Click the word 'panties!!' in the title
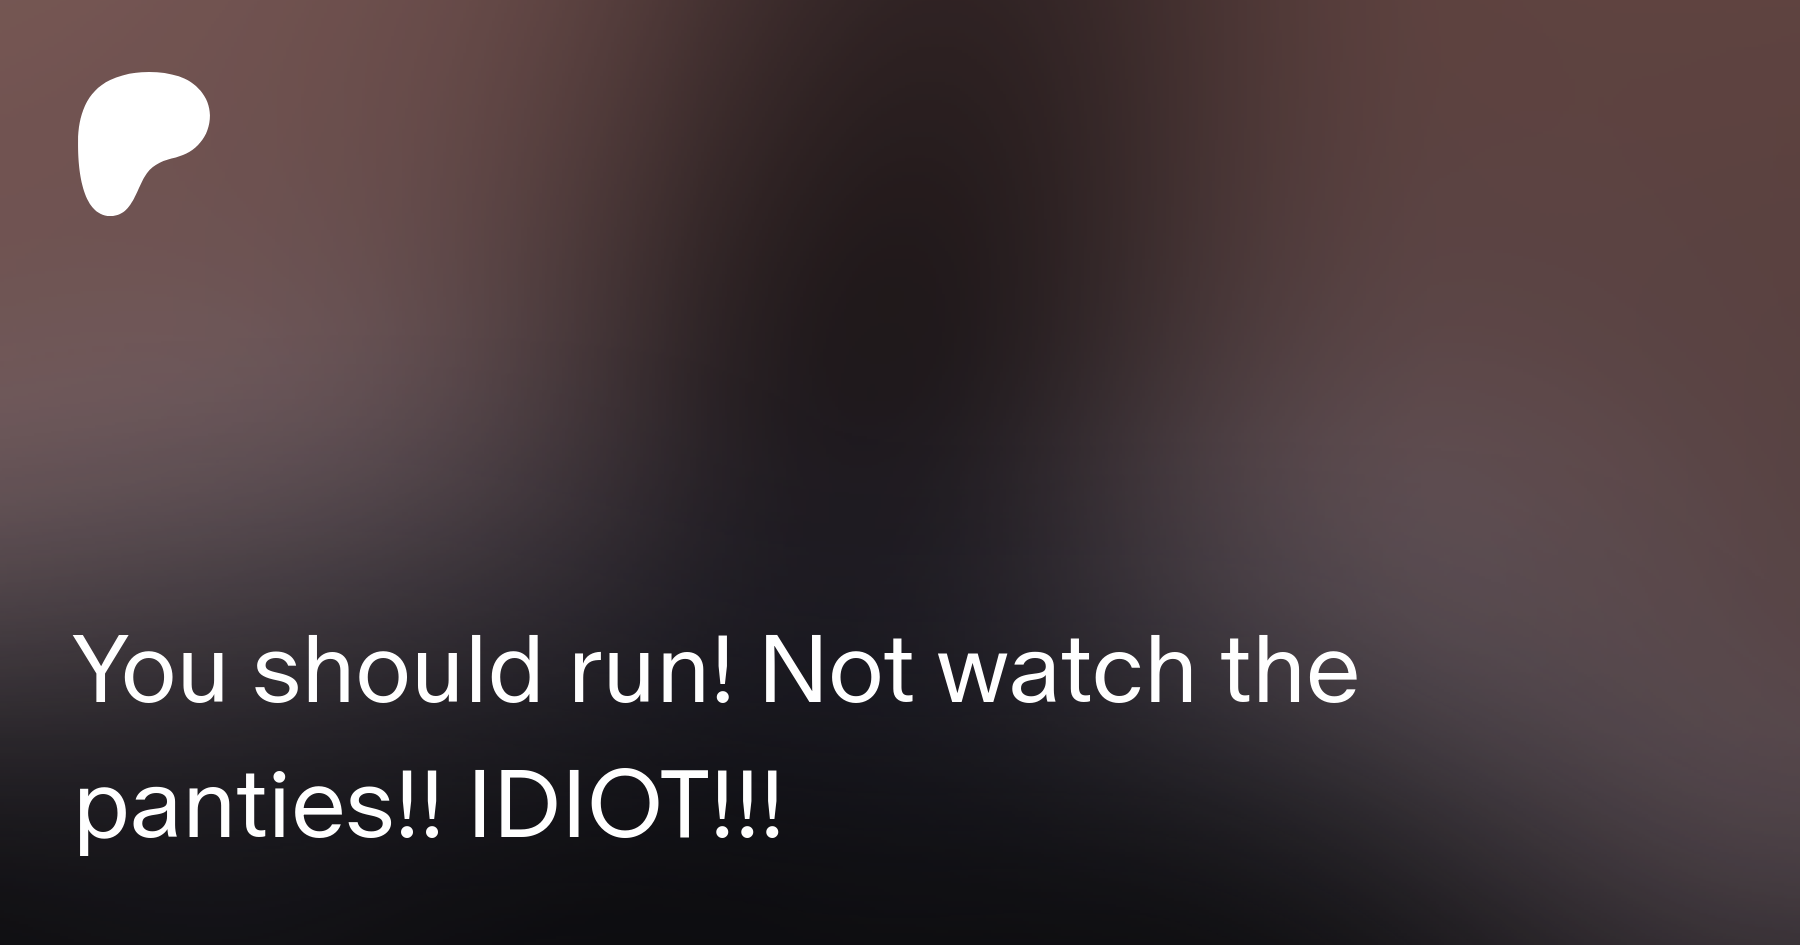 tap(258, 808)
